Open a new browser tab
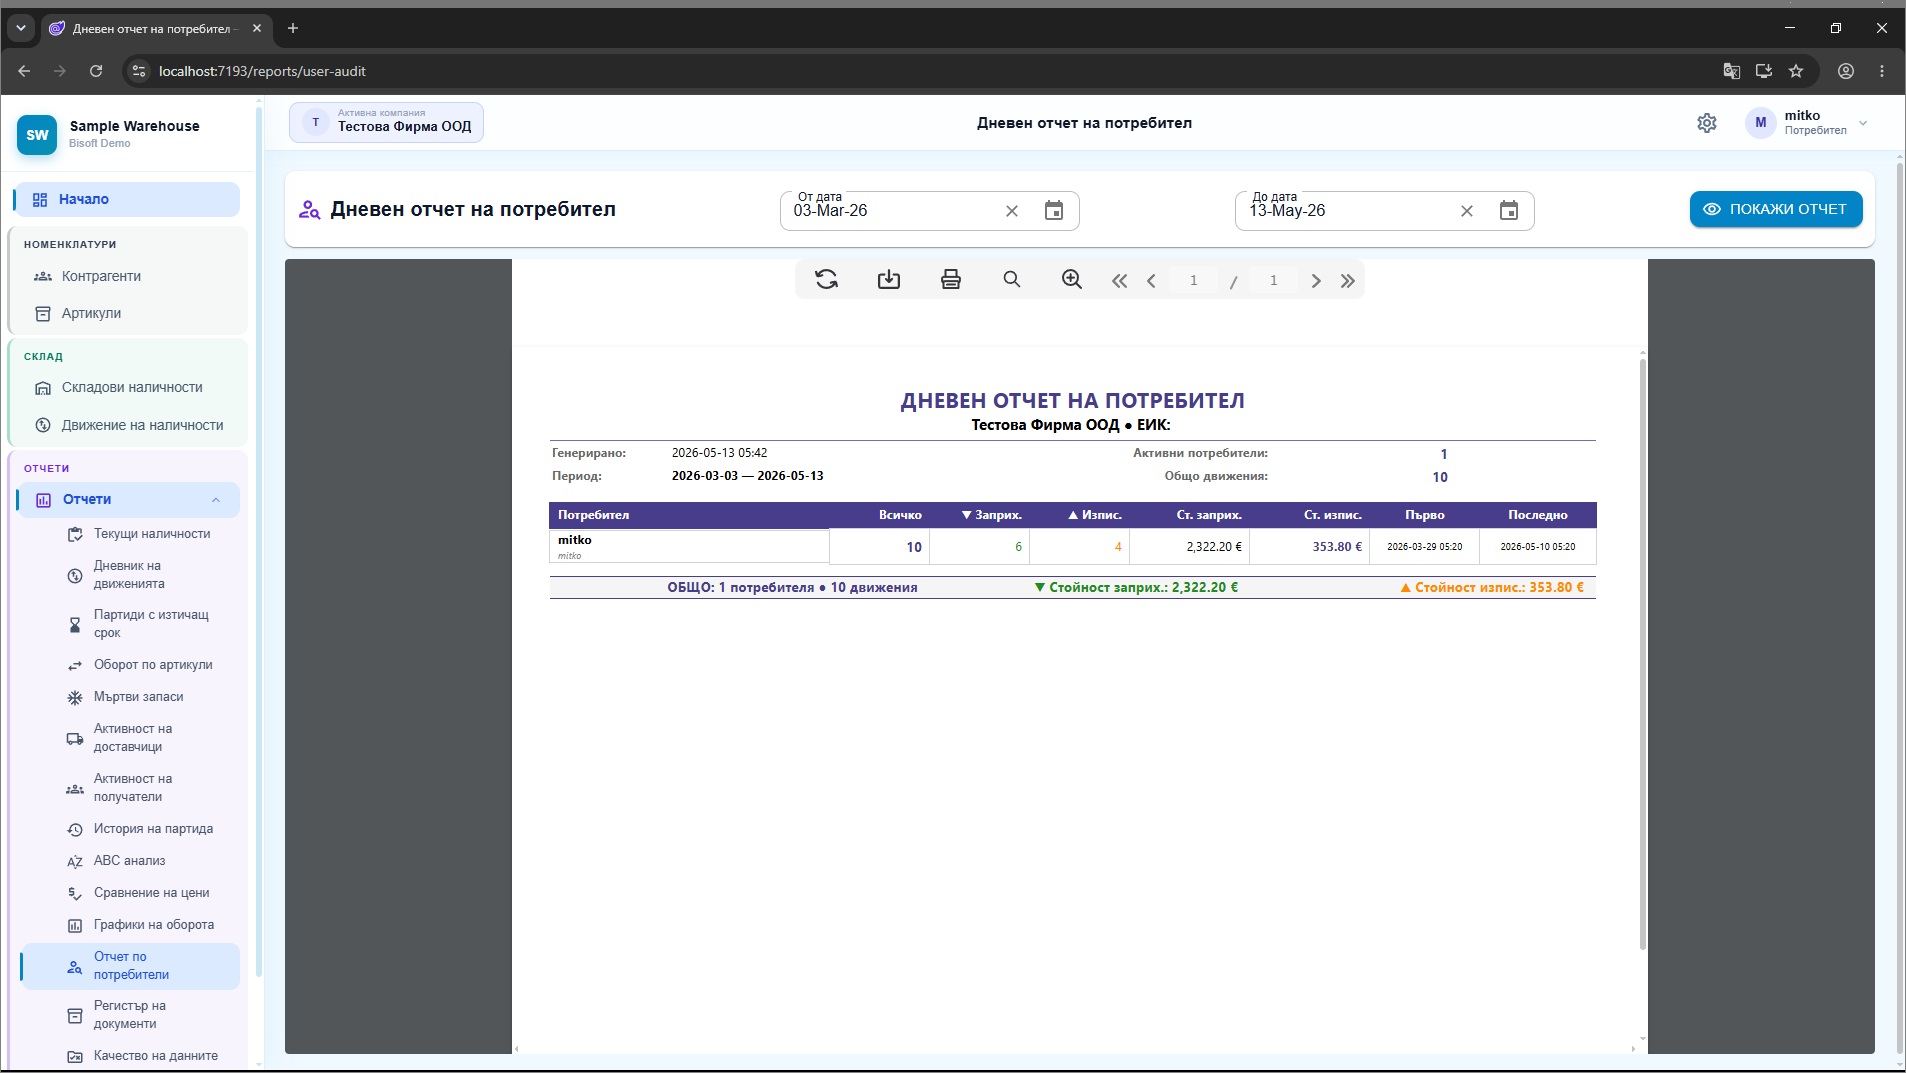The image size is (1906, 1073). (293, 28)
